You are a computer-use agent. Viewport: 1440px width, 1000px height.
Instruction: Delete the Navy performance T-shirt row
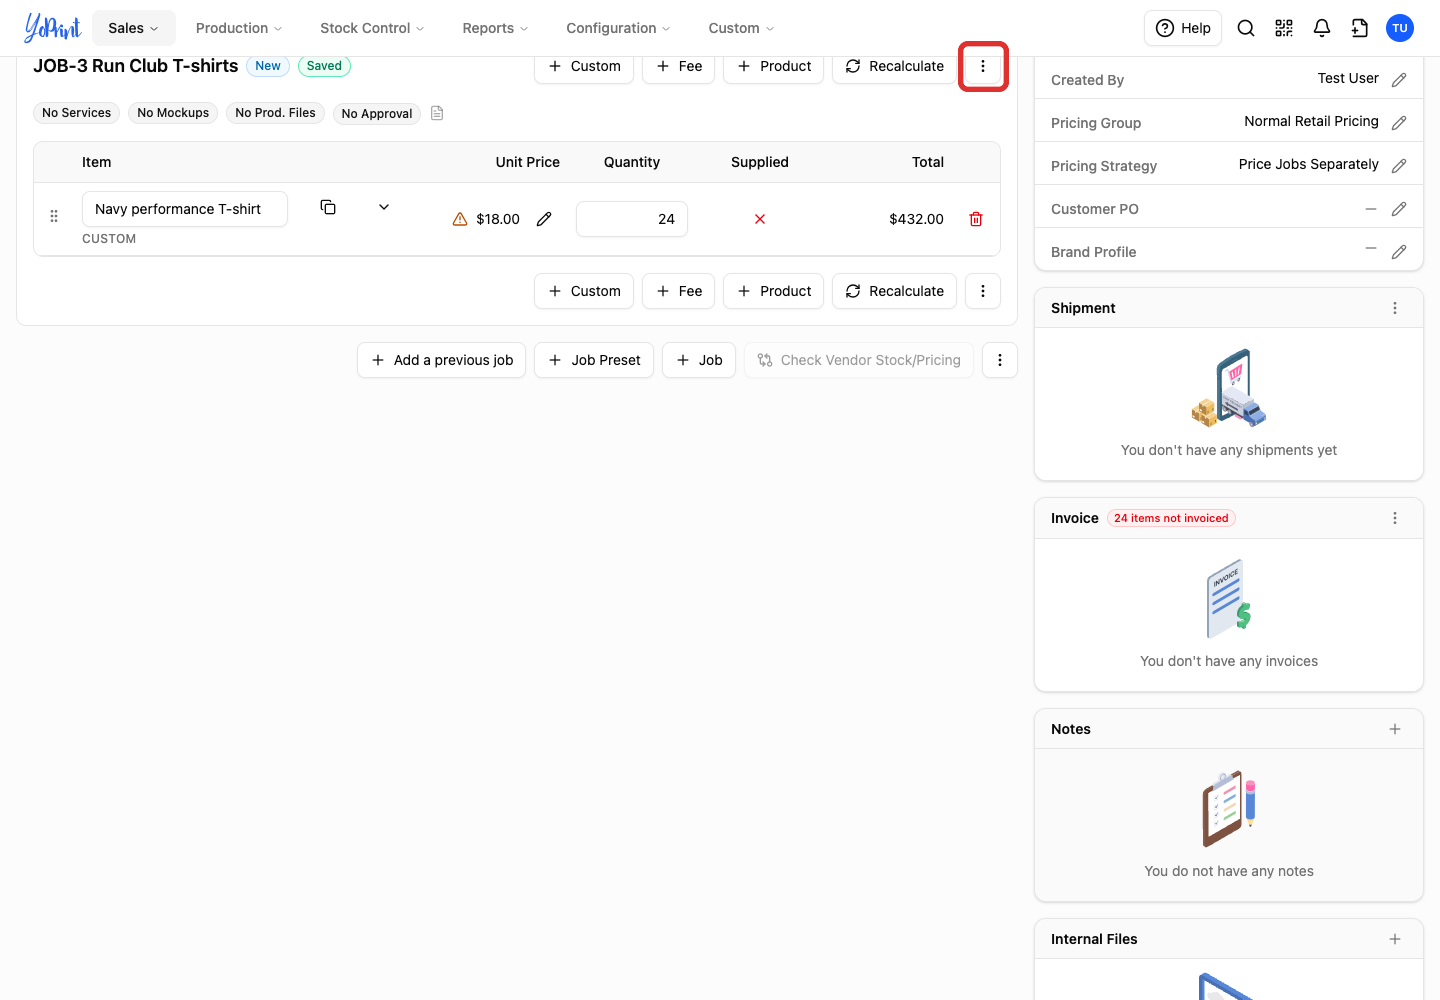click(976, 219)
